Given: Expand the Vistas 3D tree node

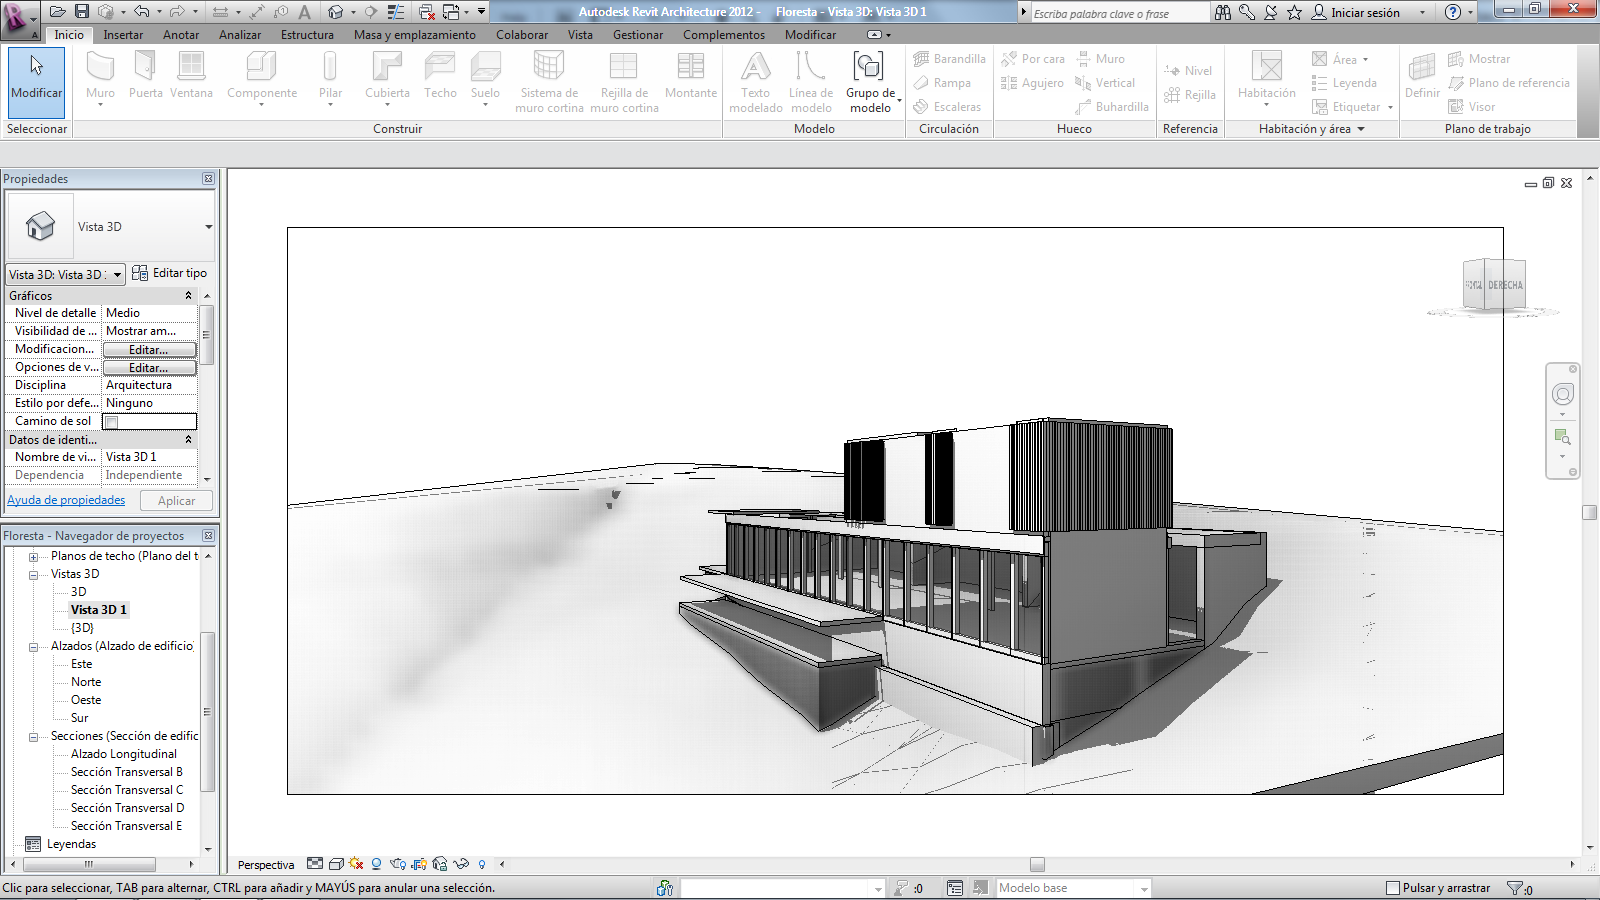Looking at the screenshot, I should coord(33,573).
